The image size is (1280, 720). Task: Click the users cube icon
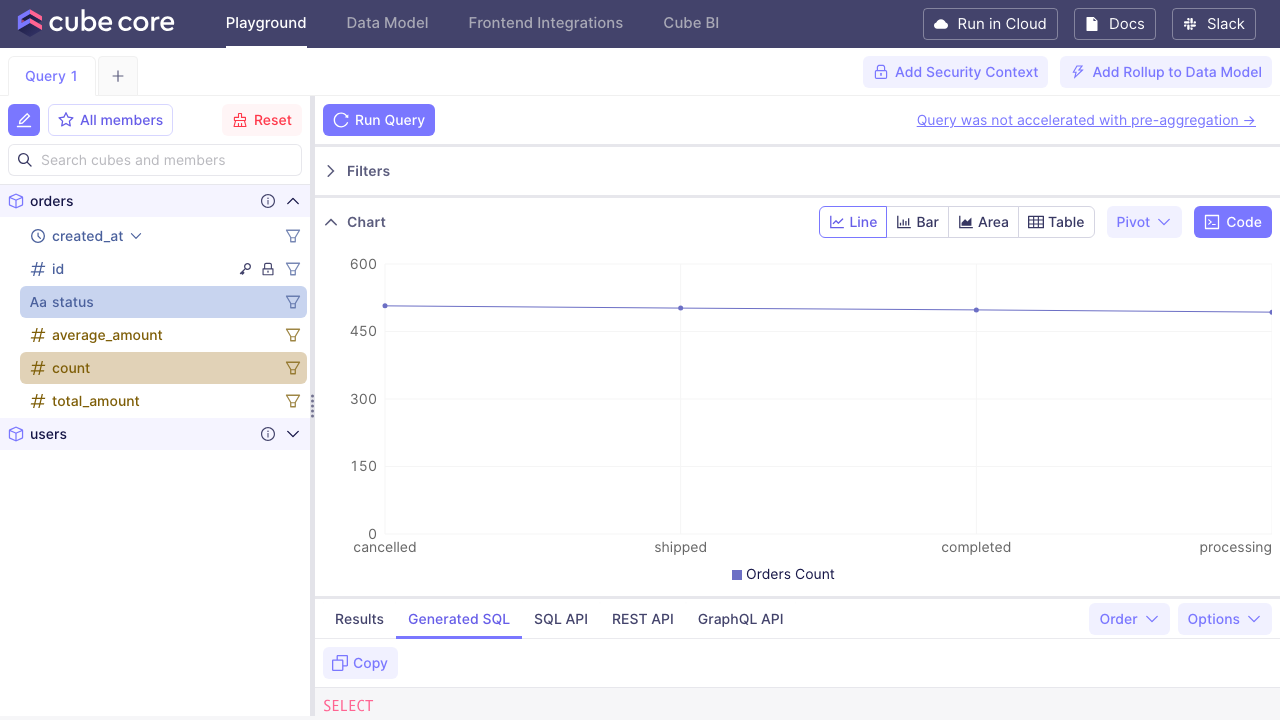pyautogui.click(x=16, y=434)
